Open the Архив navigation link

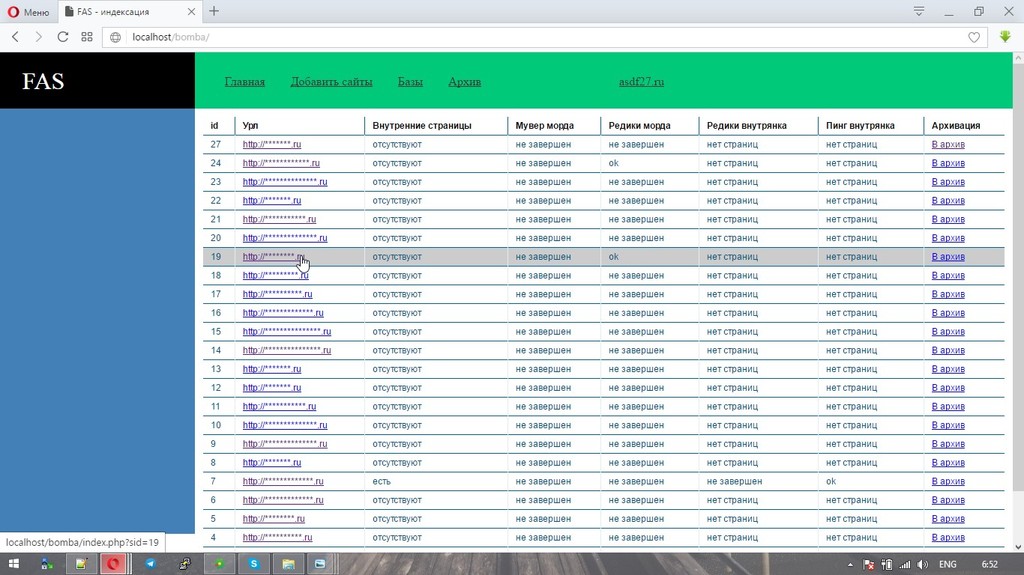464,82
